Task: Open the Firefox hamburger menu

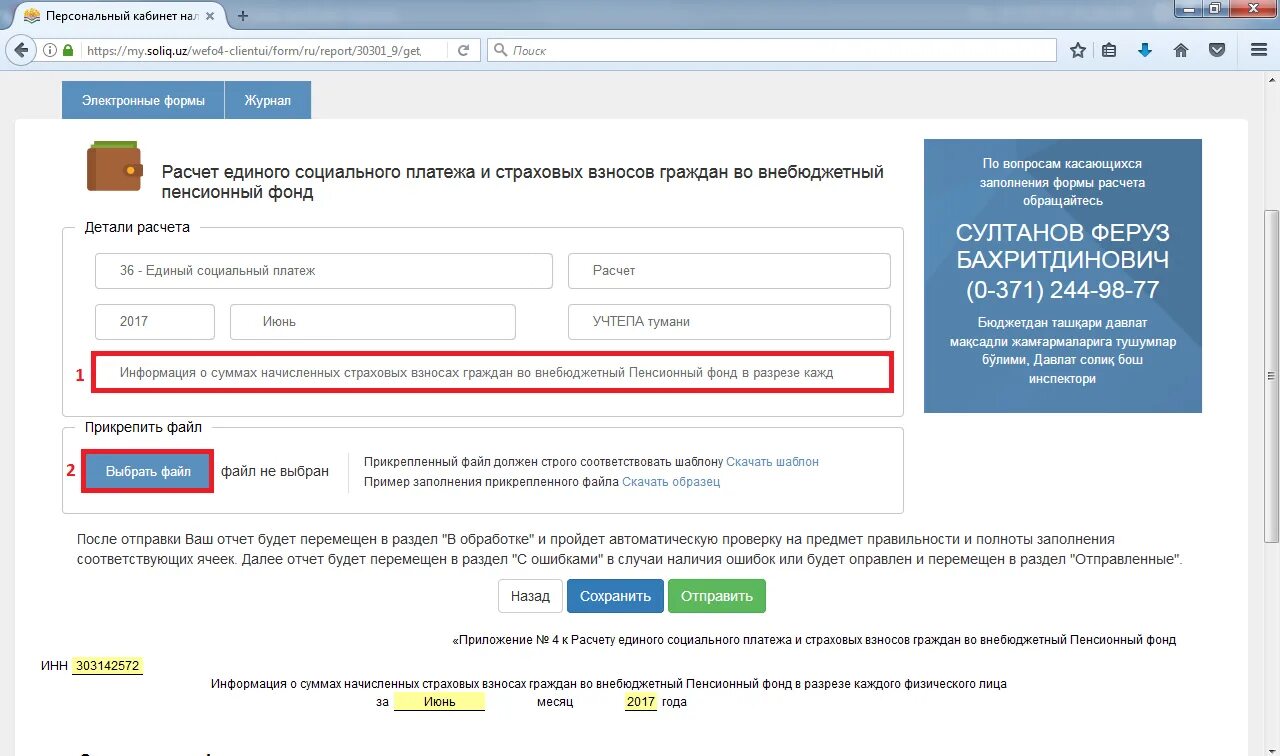Action: [x=1258, y=49]
